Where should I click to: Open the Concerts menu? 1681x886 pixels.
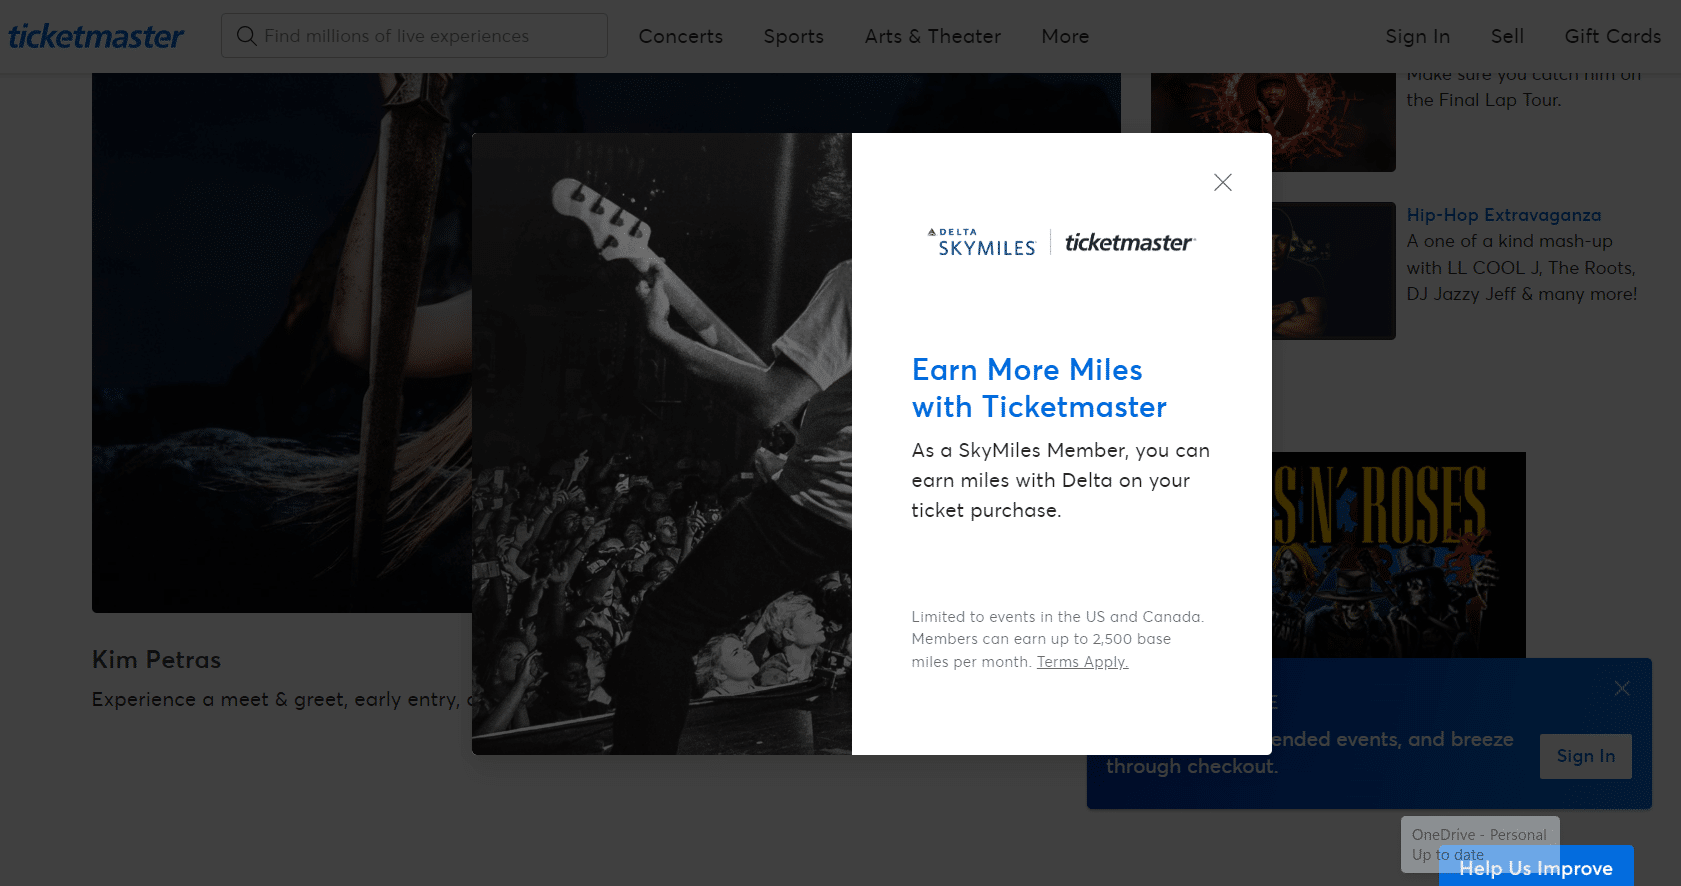tap(680, 36)
